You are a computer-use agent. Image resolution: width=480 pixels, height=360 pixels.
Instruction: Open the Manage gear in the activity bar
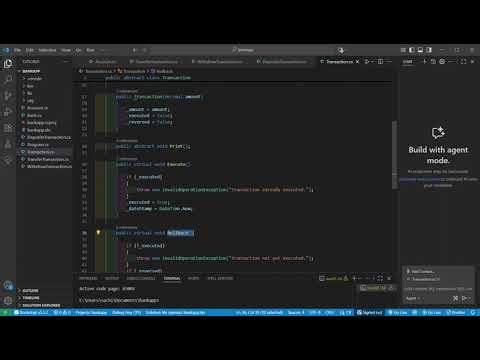point(8,300)
